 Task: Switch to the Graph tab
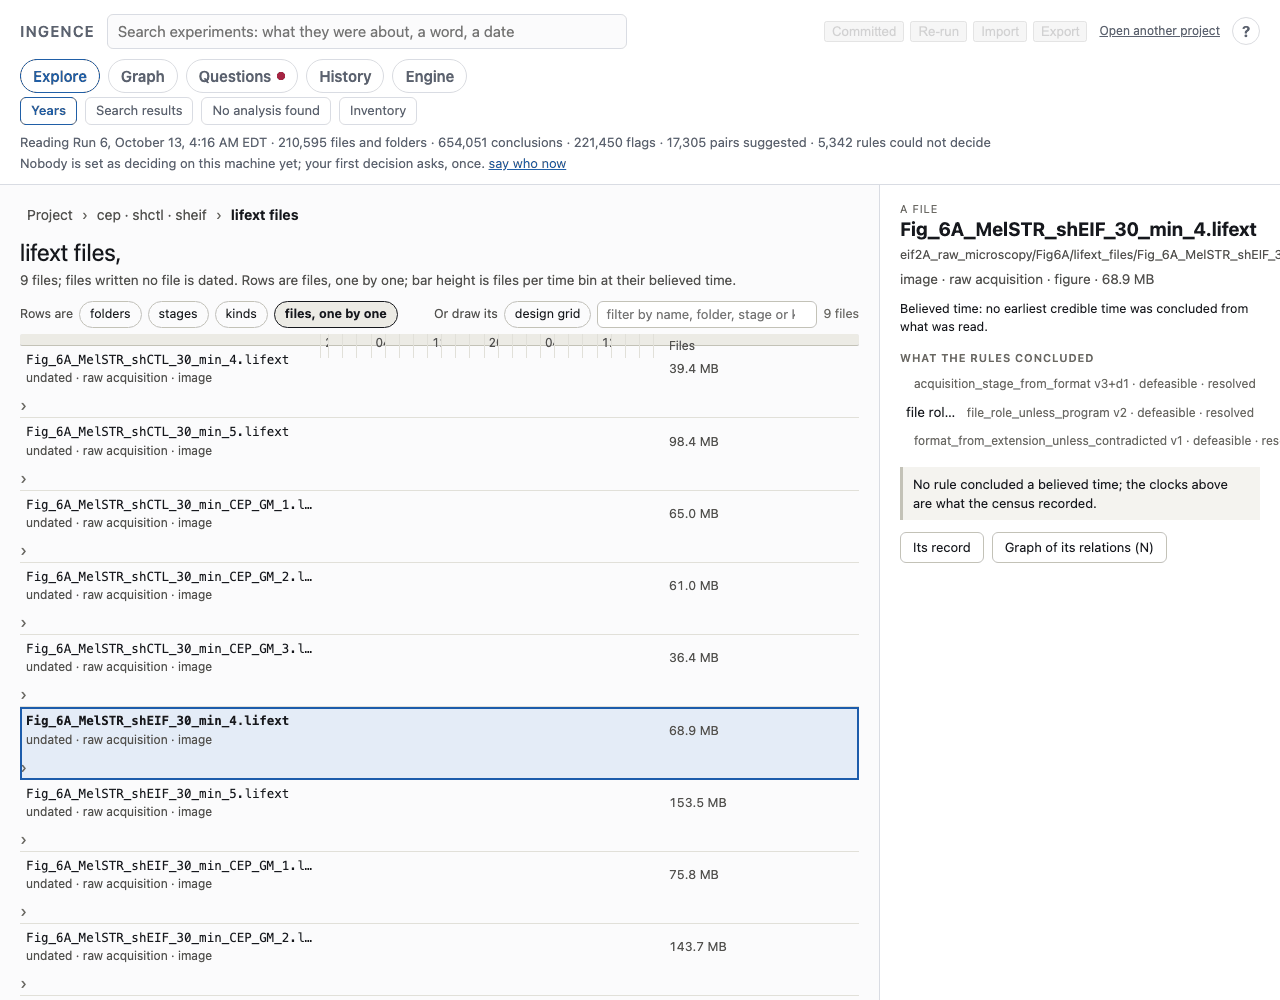[143, 77]
